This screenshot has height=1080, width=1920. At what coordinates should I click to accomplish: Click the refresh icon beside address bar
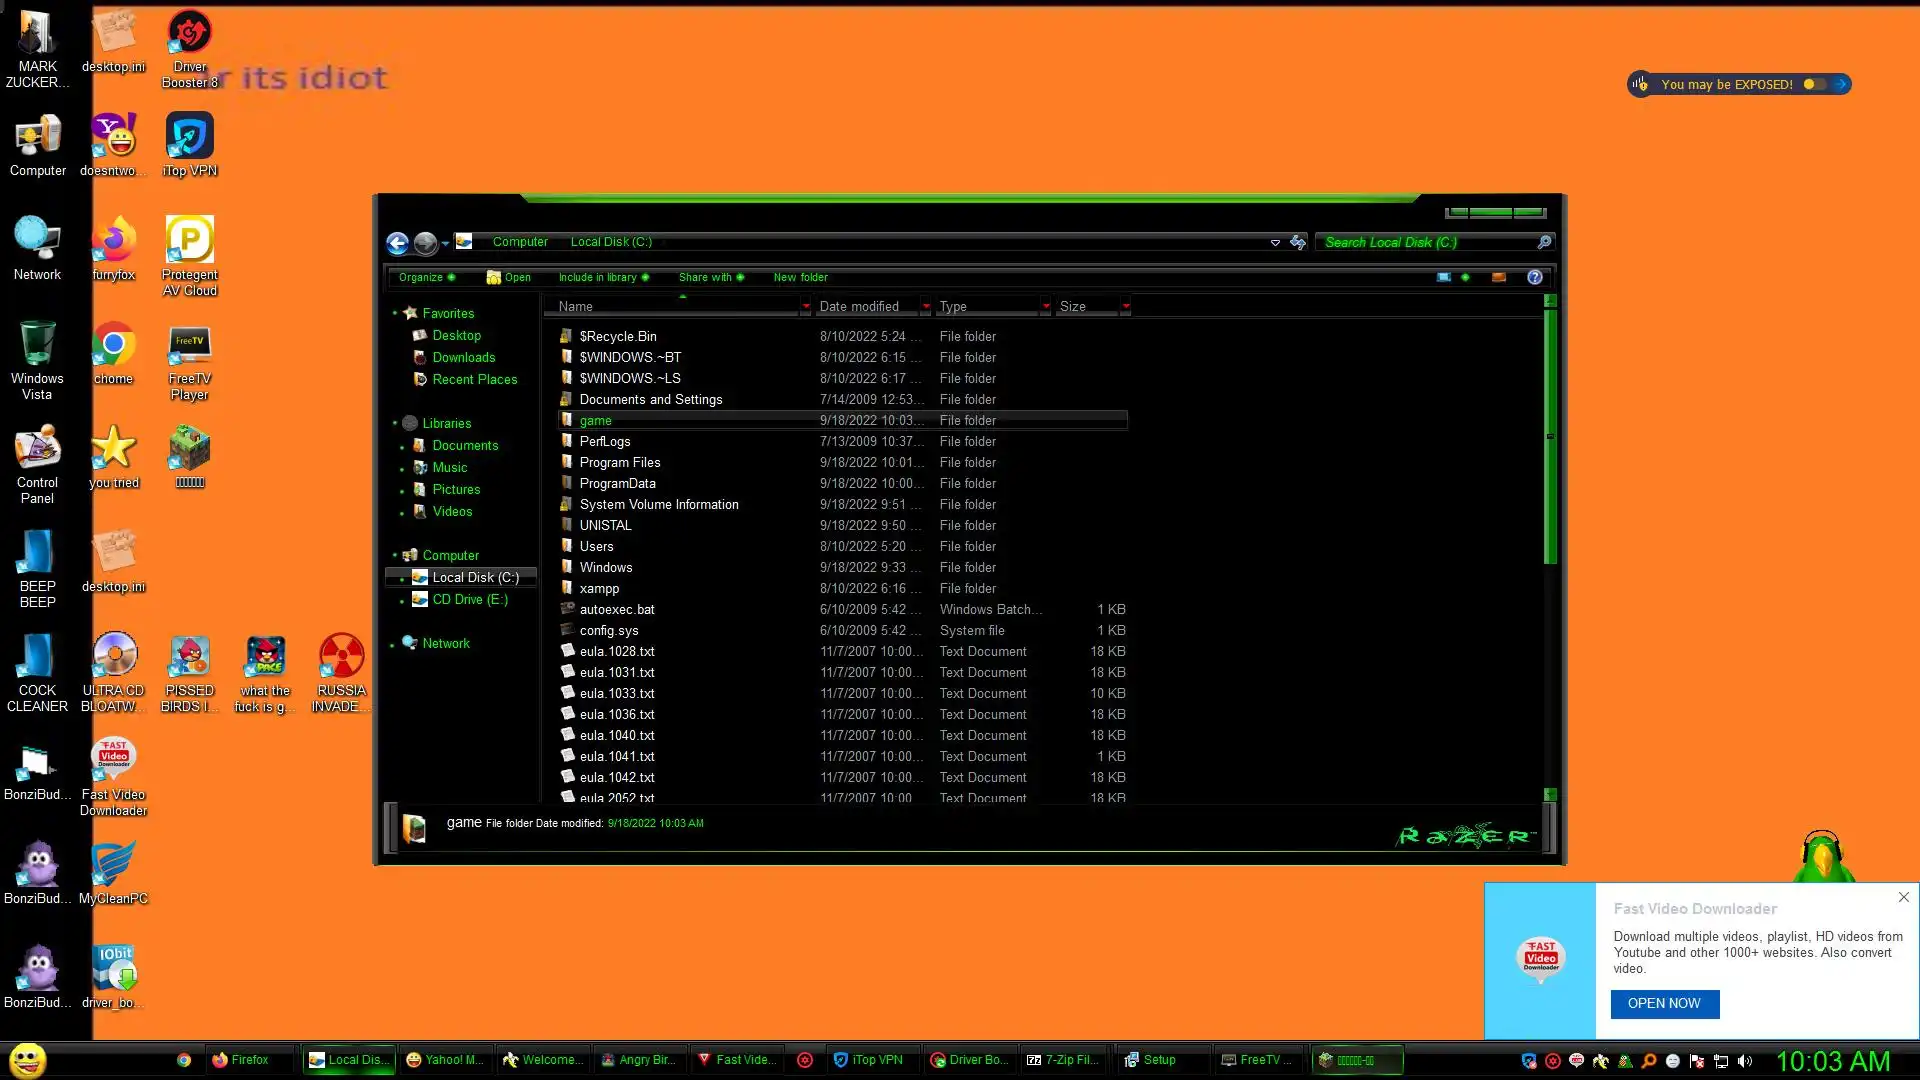pos(1298,242)
